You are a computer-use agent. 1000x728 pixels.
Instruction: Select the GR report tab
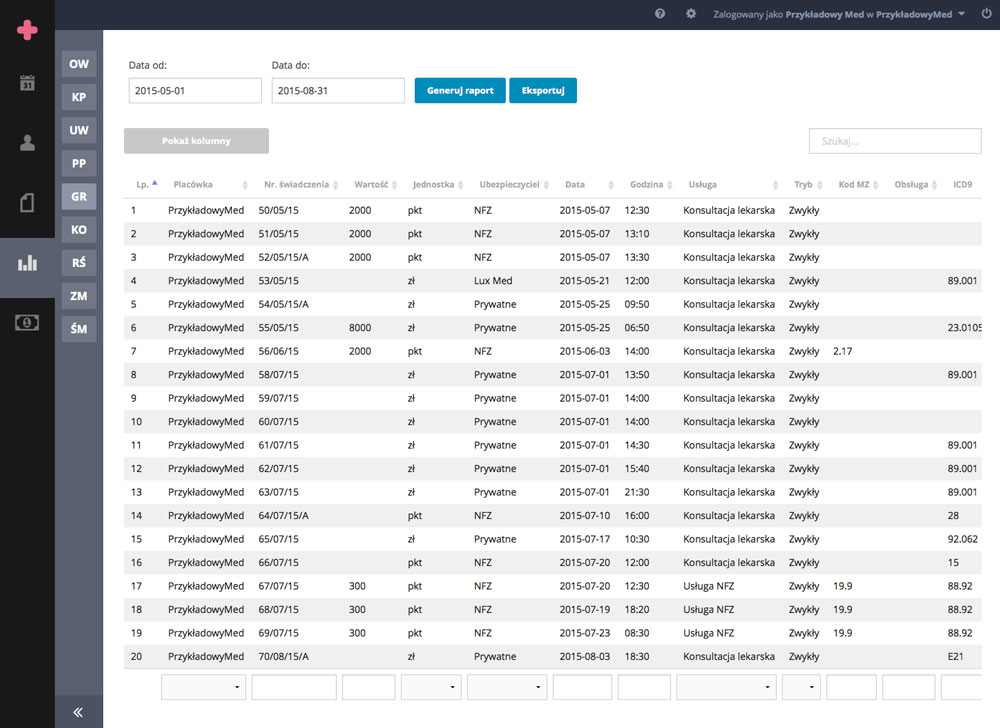79,197
